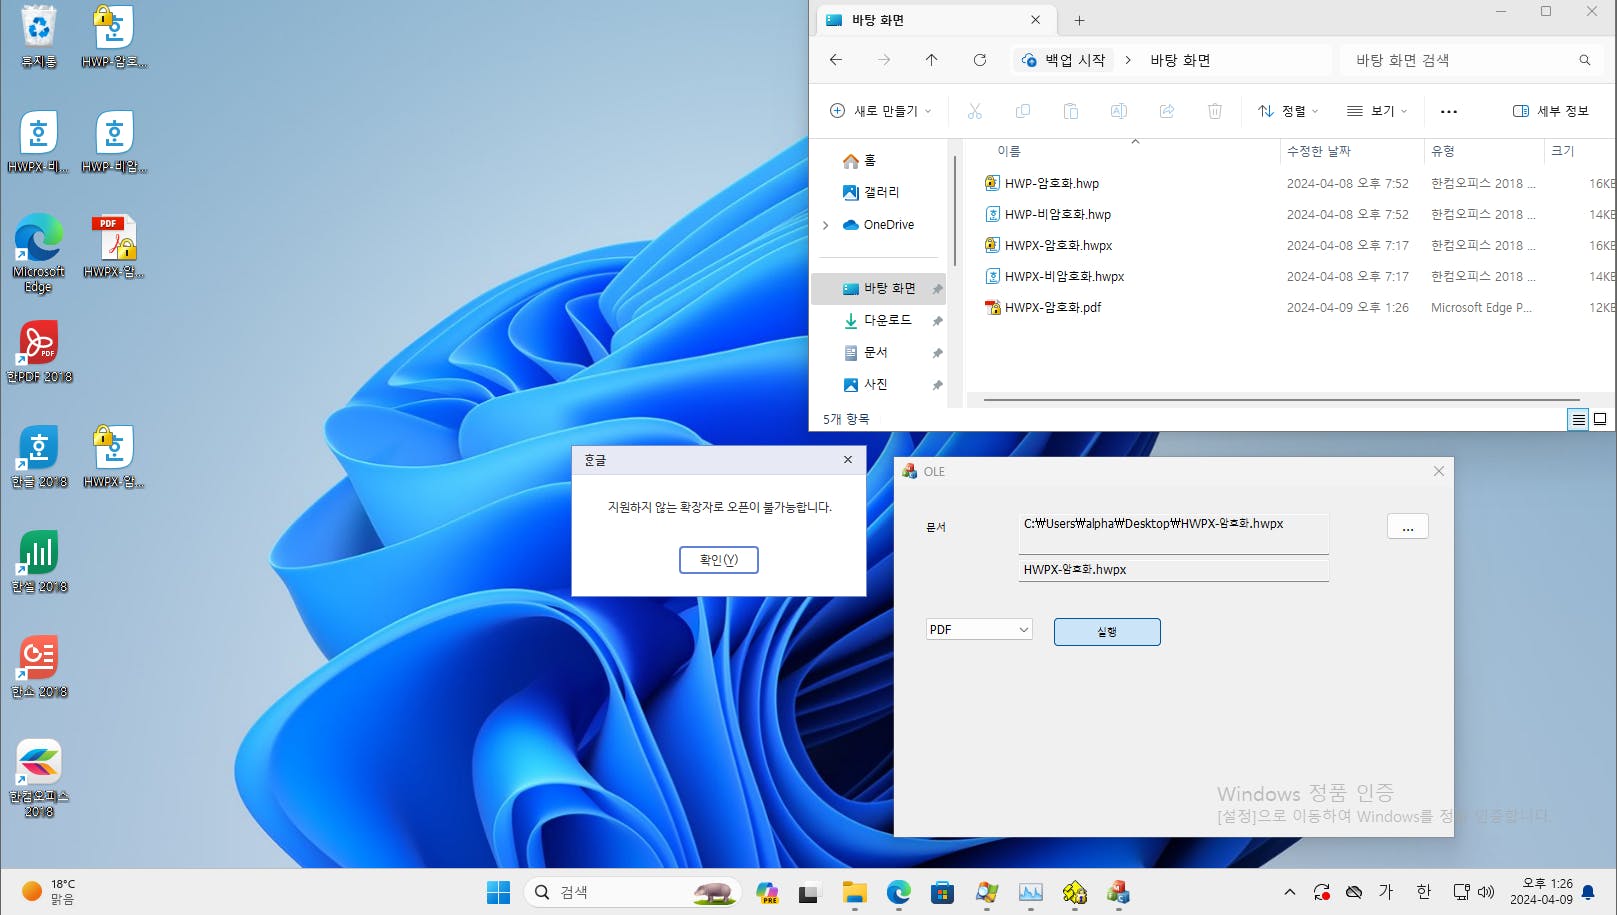
Task: Select the 한PDF 2018 desktop shortcut
Action: click(x=39, y=352)
